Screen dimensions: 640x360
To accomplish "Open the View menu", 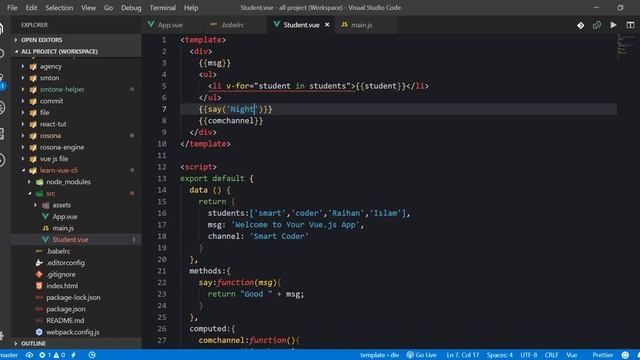I will coord(88,8).
